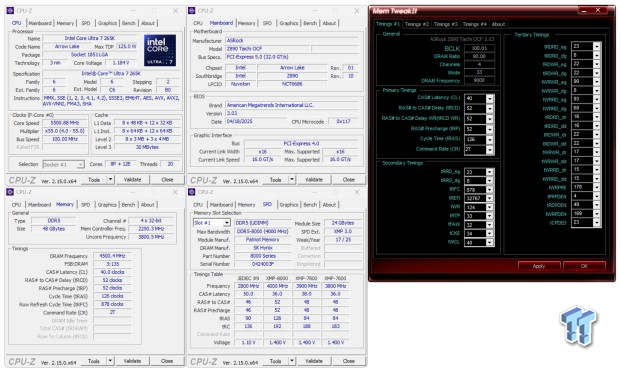Open tFAW dropdown in Secondary Timings

coord(490,225)
